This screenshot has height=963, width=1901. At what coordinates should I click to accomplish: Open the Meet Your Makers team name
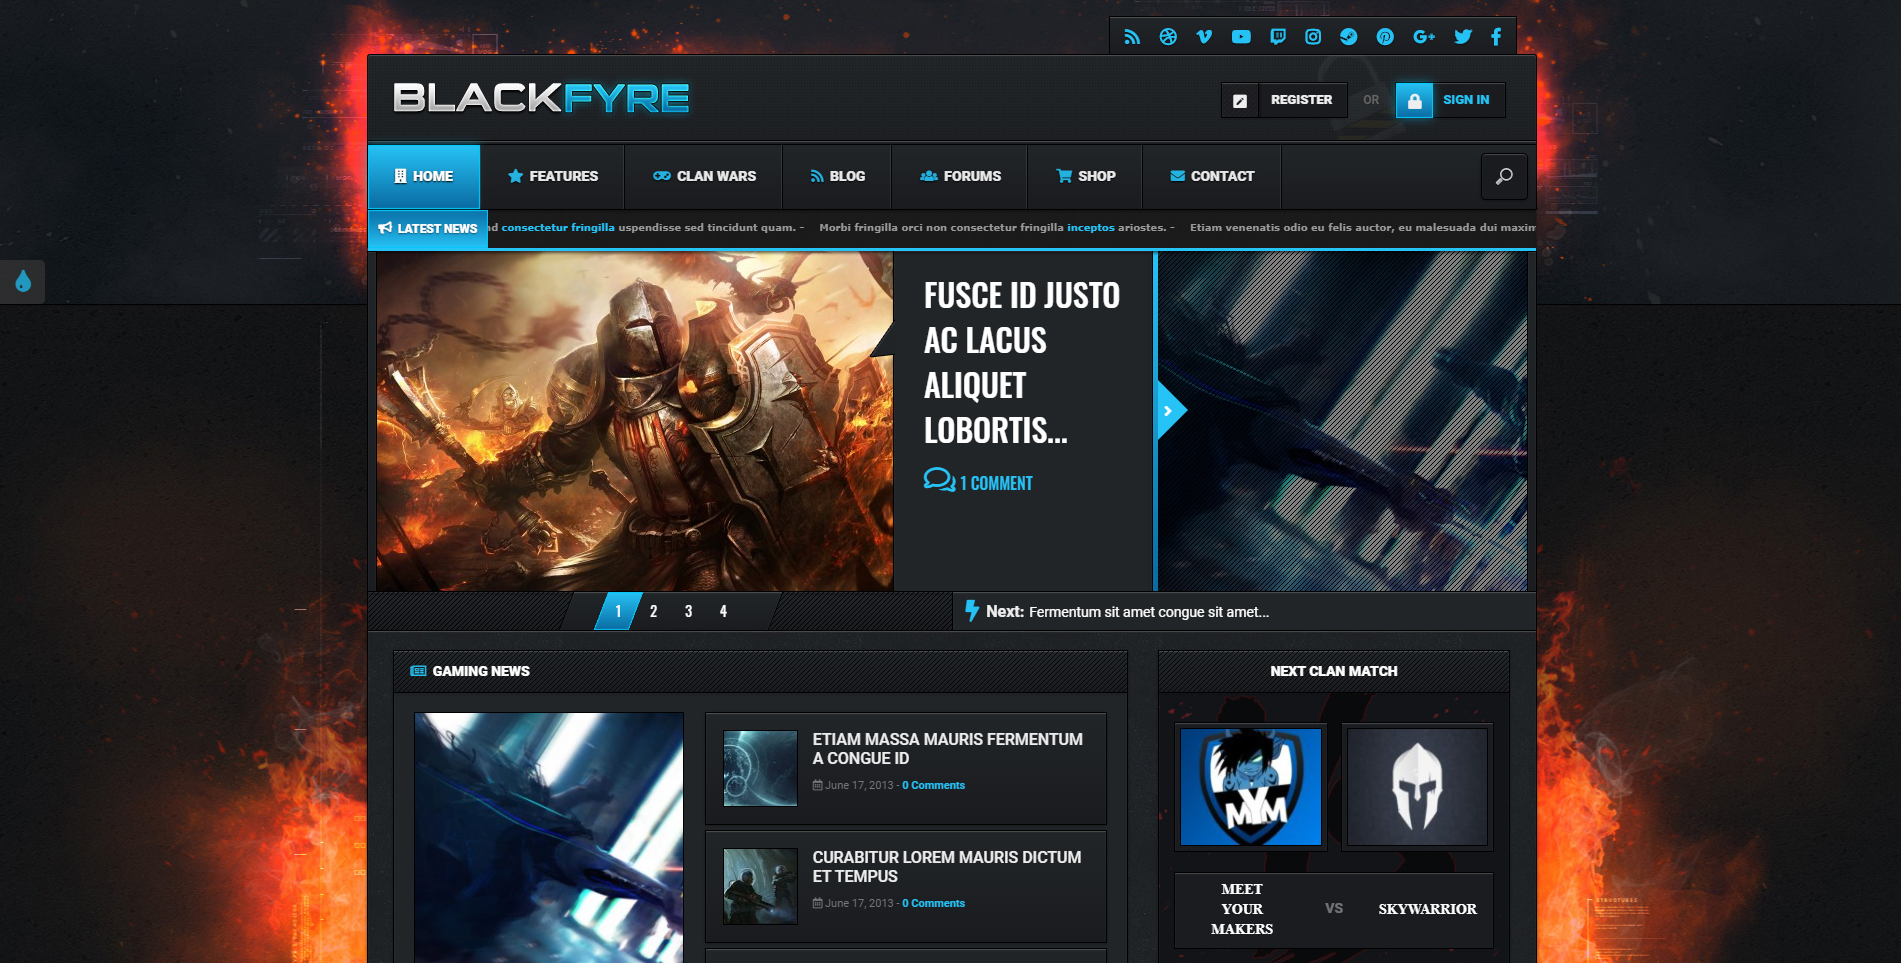(x=1242, y=908)
